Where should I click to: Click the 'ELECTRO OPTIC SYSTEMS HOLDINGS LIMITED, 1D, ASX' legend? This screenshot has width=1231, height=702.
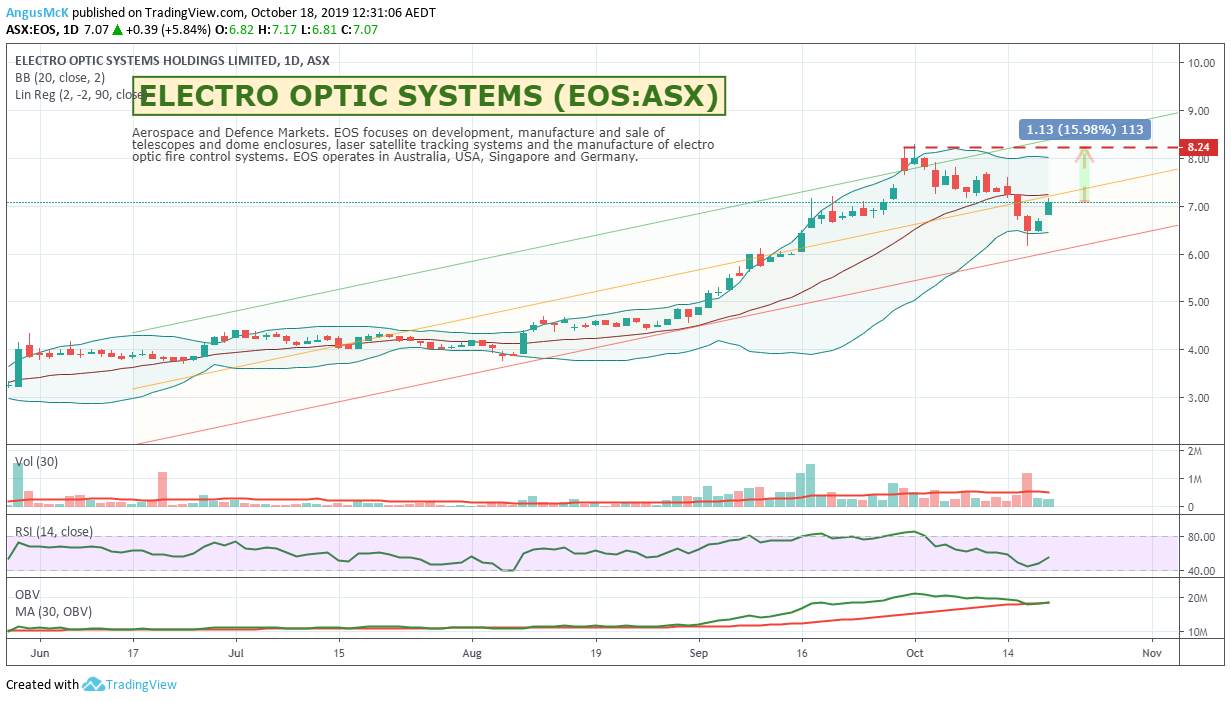[x=172, y=61]
